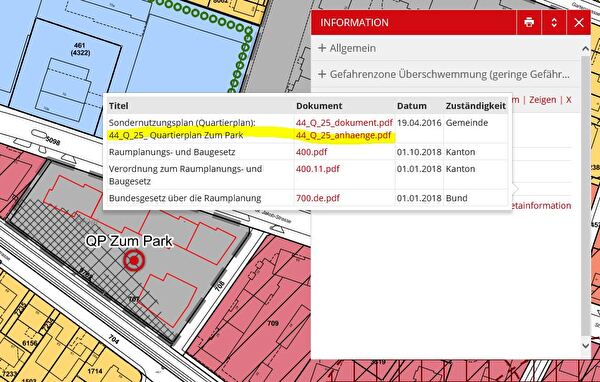Click the Verordnung zum Raumplanungs- und Baugesetz title

(186, 175)
